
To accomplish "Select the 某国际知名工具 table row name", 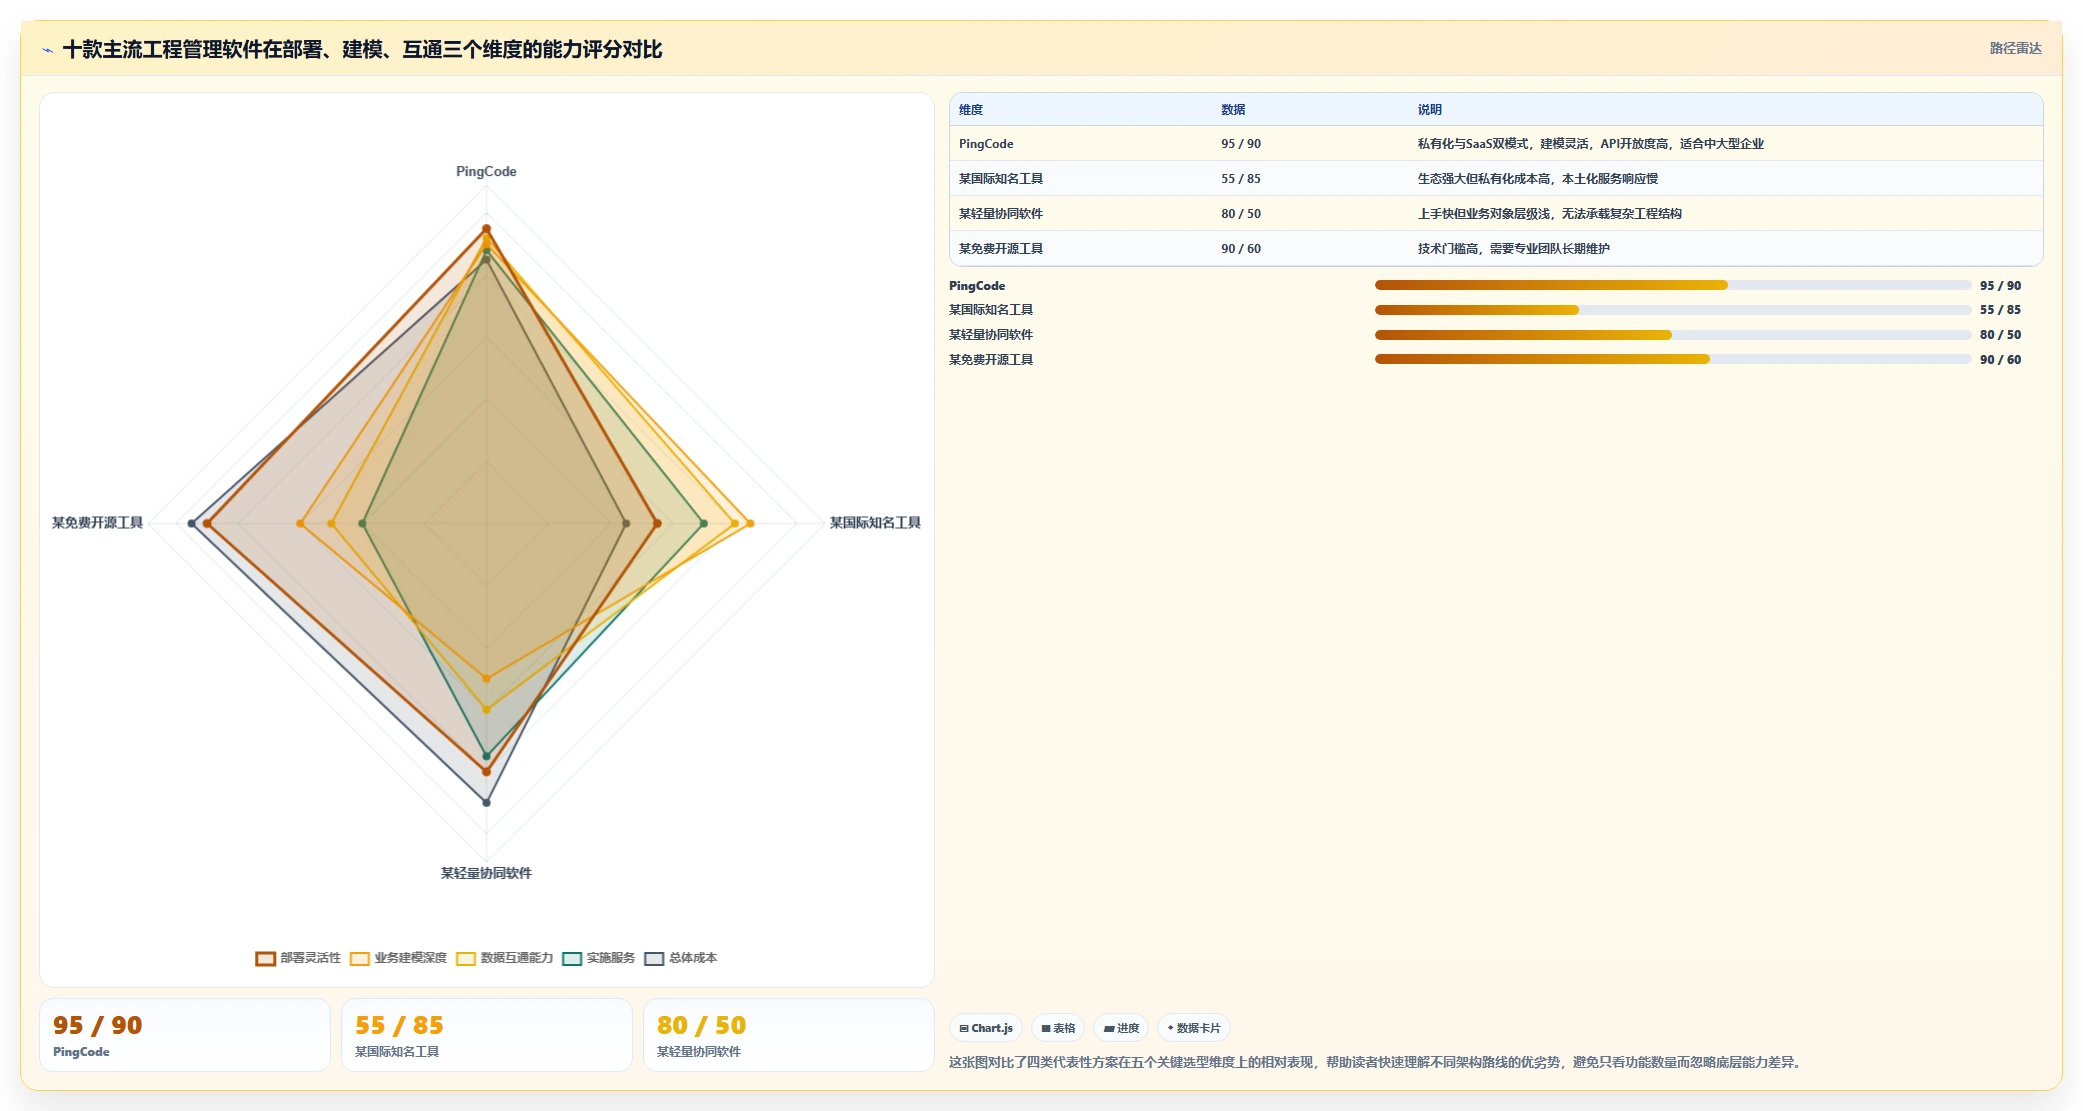I will pos(1001,179).
